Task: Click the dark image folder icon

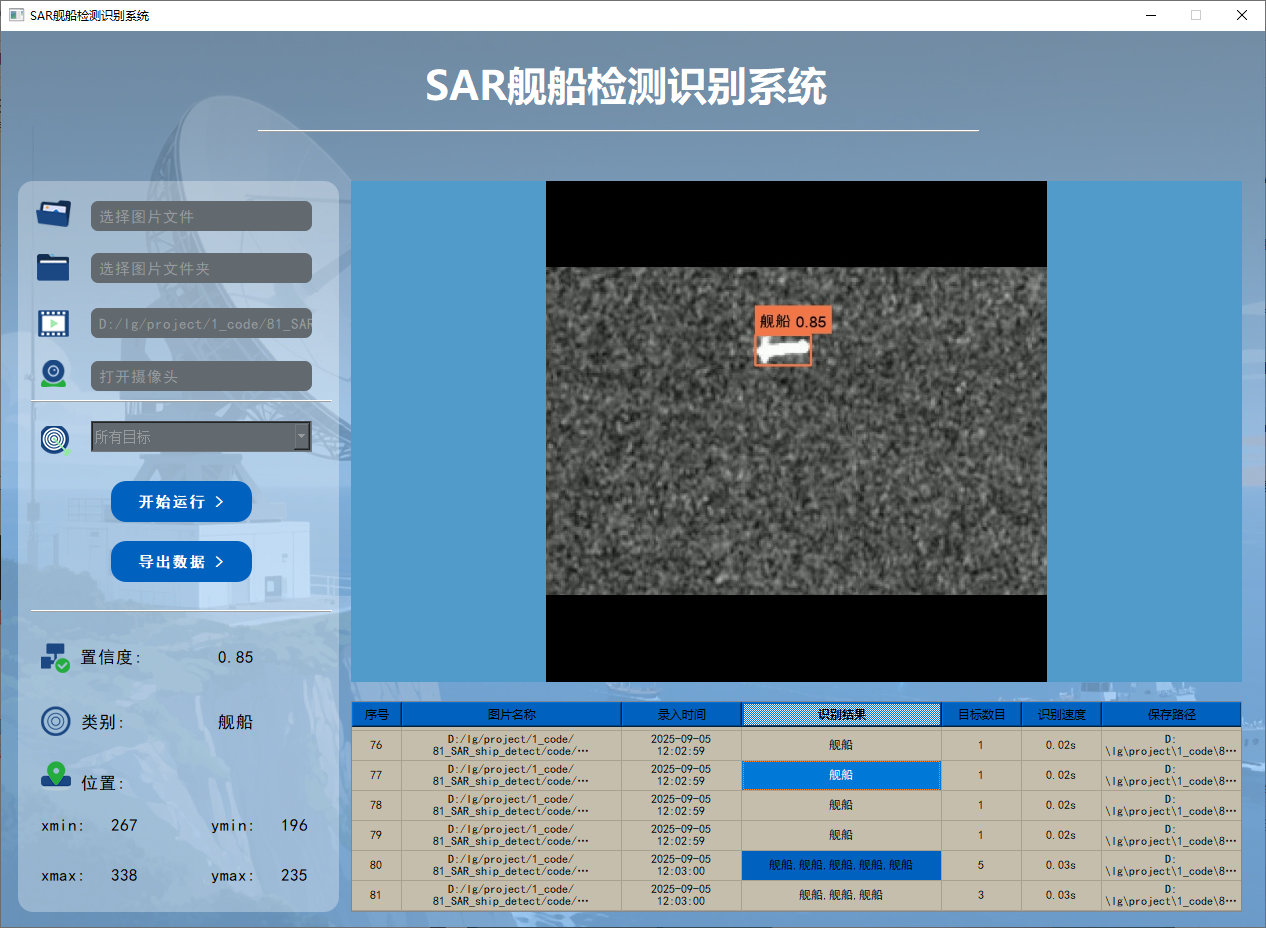Action: [53, 267]
